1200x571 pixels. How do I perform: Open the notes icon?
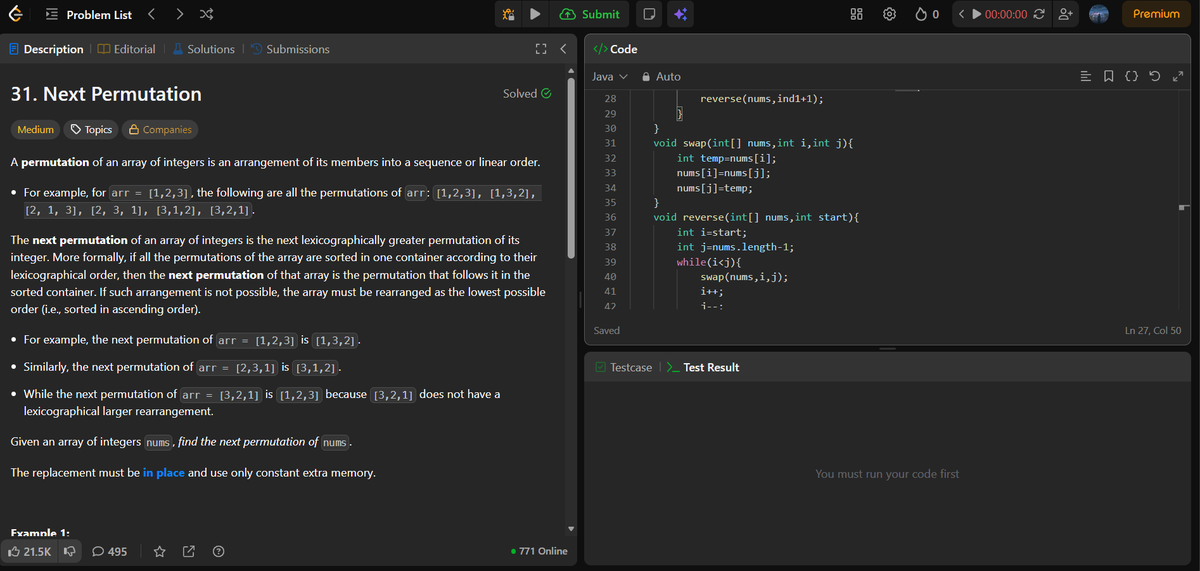[649, 15]
